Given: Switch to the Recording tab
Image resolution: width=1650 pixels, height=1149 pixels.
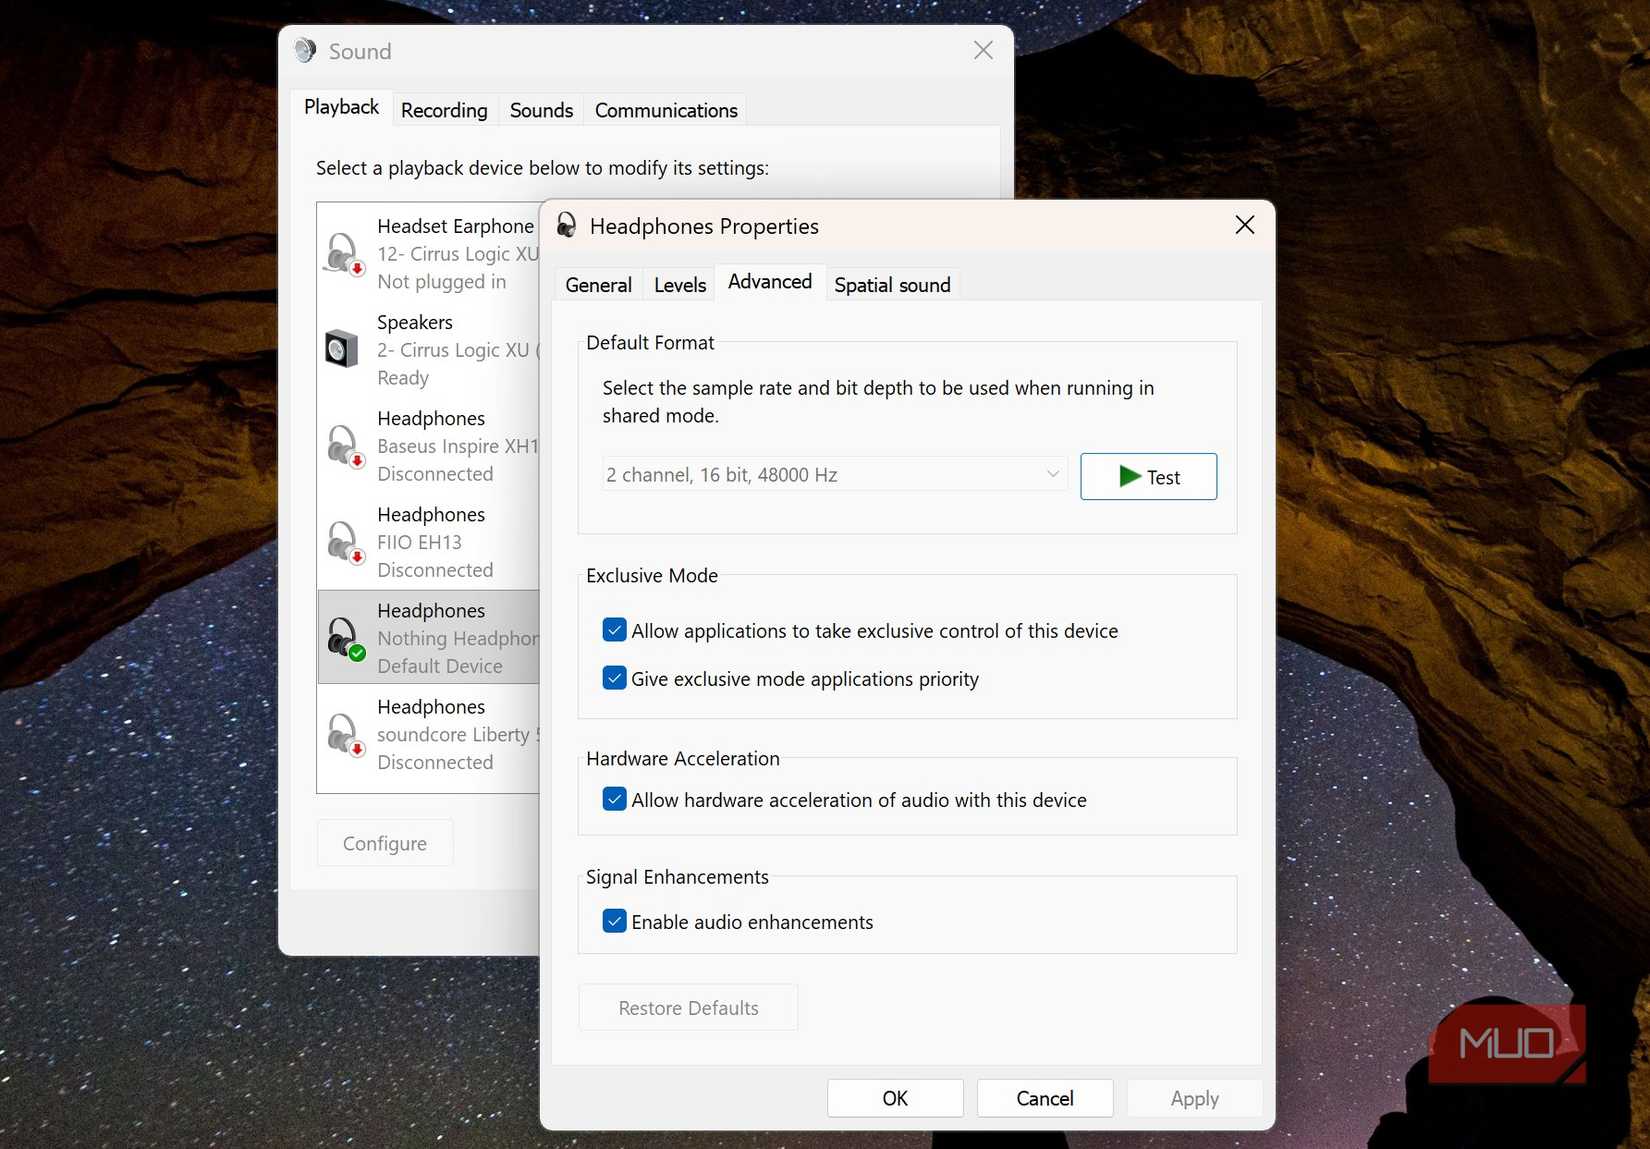Looking at the screenshot, I should (x=444, y=110).
